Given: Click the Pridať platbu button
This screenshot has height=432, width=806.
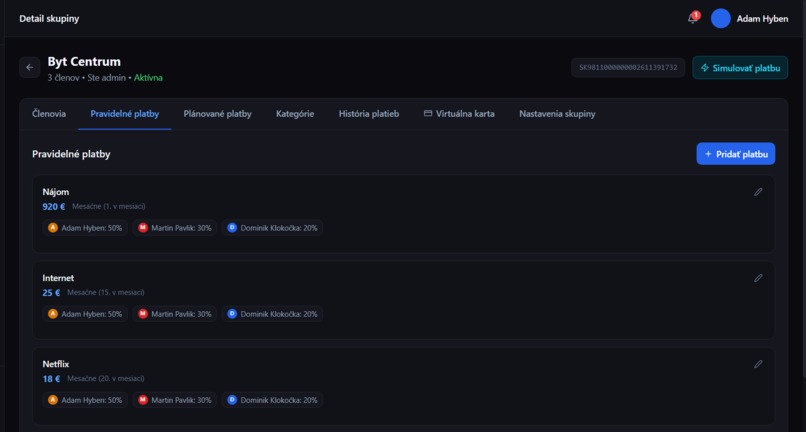Looking at the screenshot, I should (736, 154).
